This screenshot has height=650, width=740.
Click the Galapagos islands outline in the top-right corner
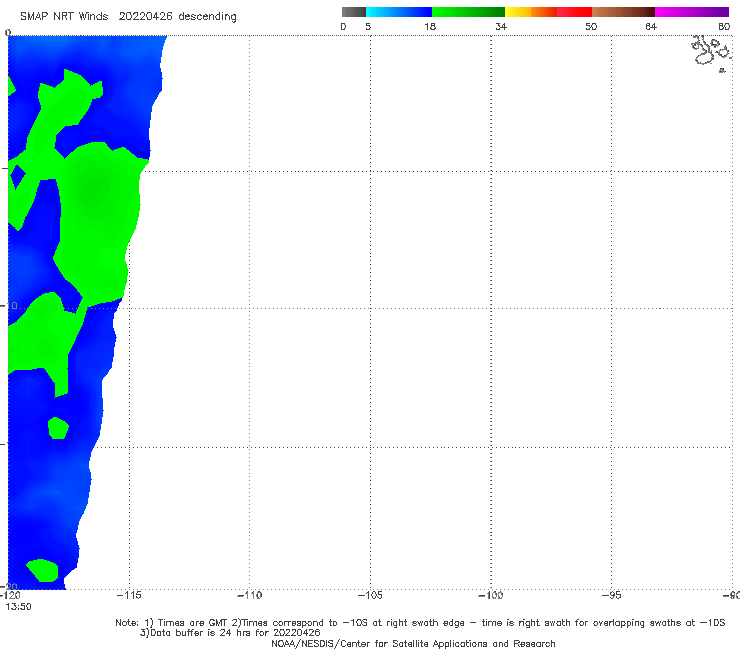click(x=711, y=52)
